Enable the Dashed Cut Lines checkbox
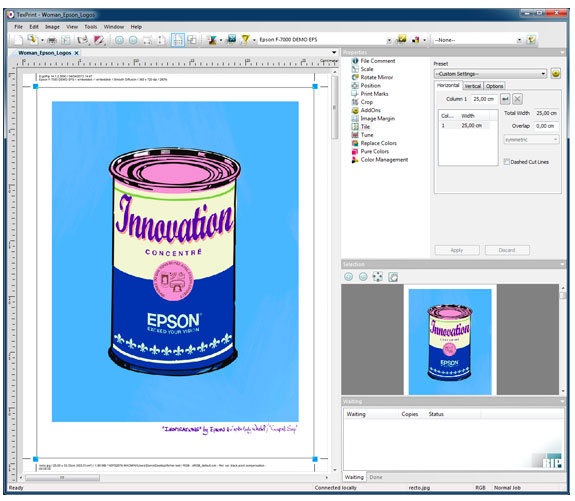This screenshot has width=575, height=501. [507, 162]
